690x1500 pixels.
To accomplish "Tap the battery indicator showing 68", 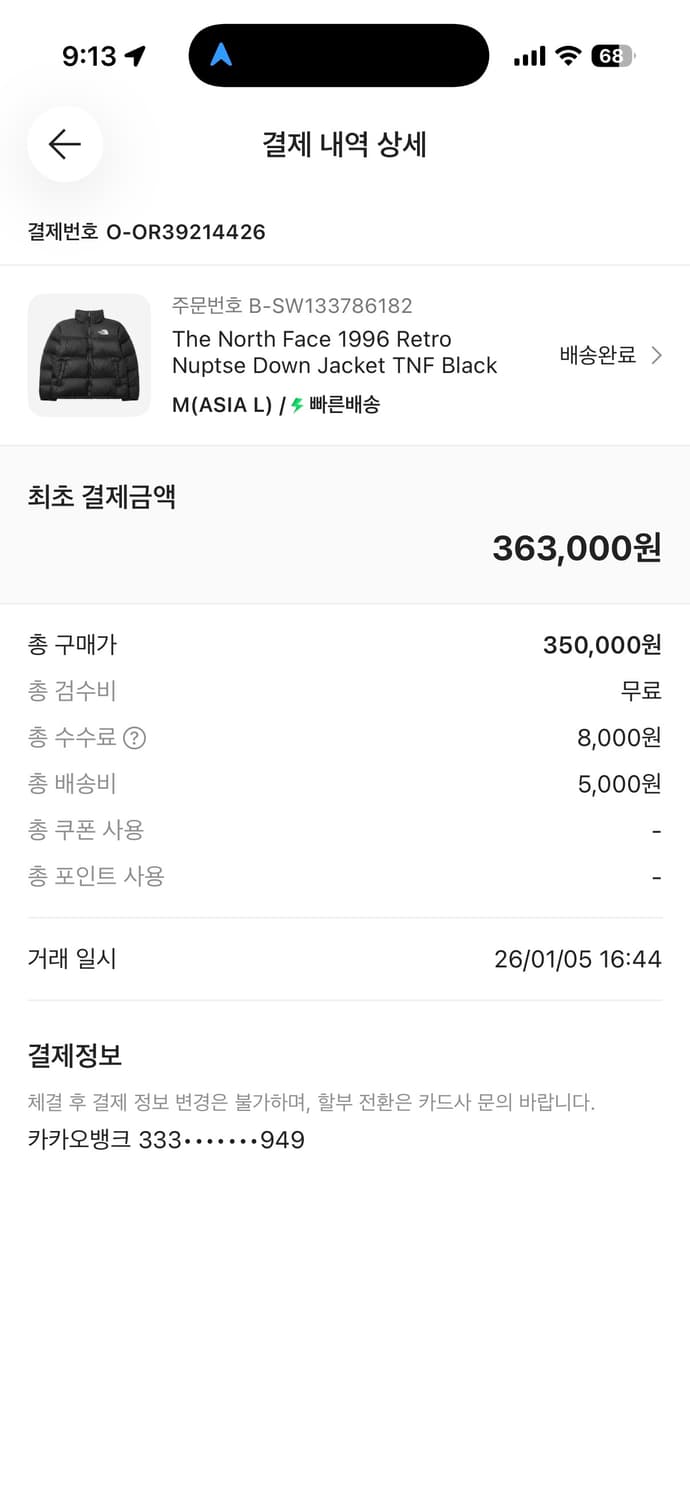I will 611,56.
